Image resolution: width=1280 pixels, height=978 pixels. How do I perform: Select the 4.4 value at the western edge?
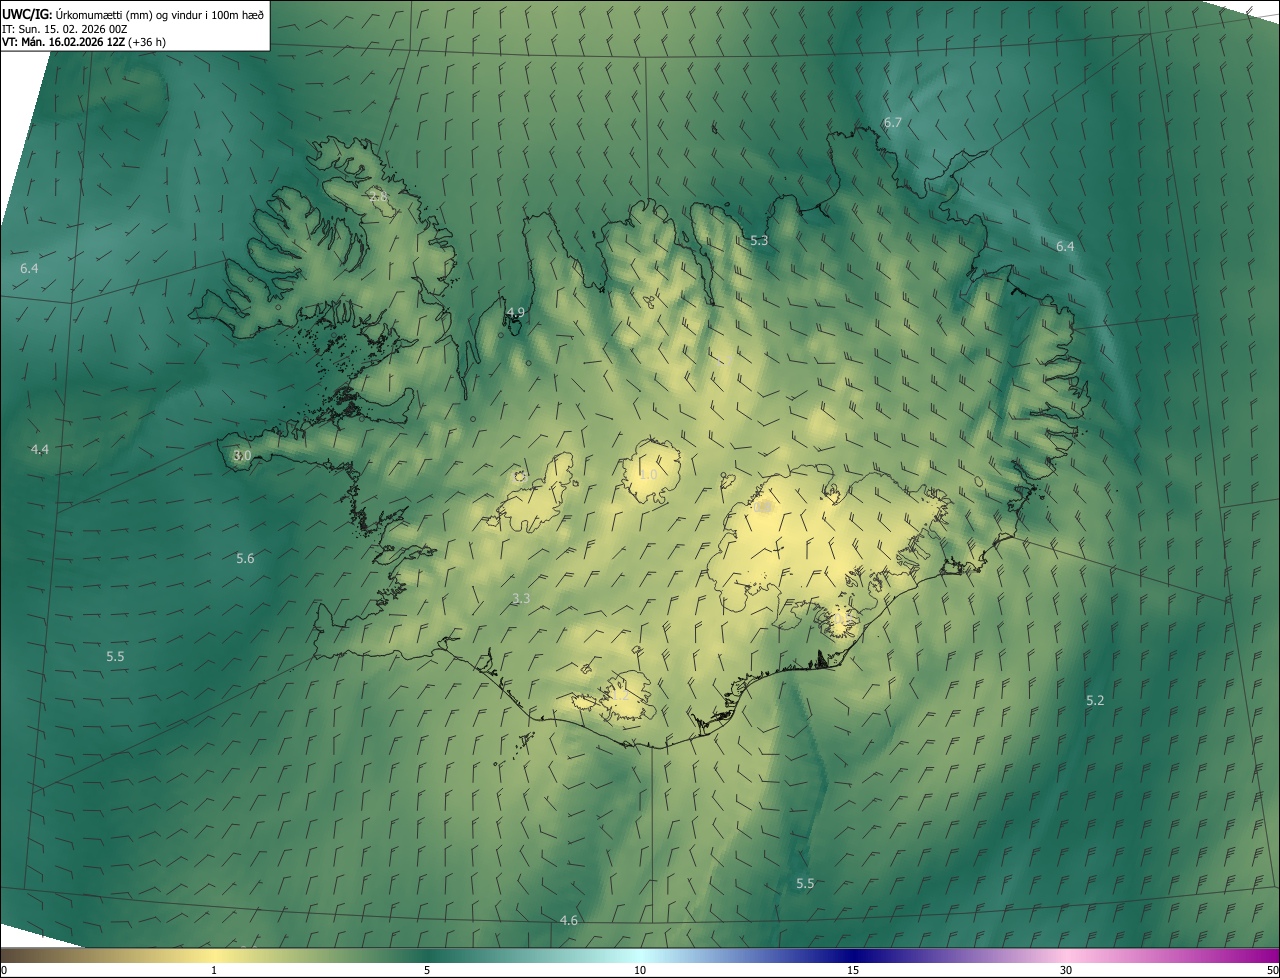pos(39,449)
